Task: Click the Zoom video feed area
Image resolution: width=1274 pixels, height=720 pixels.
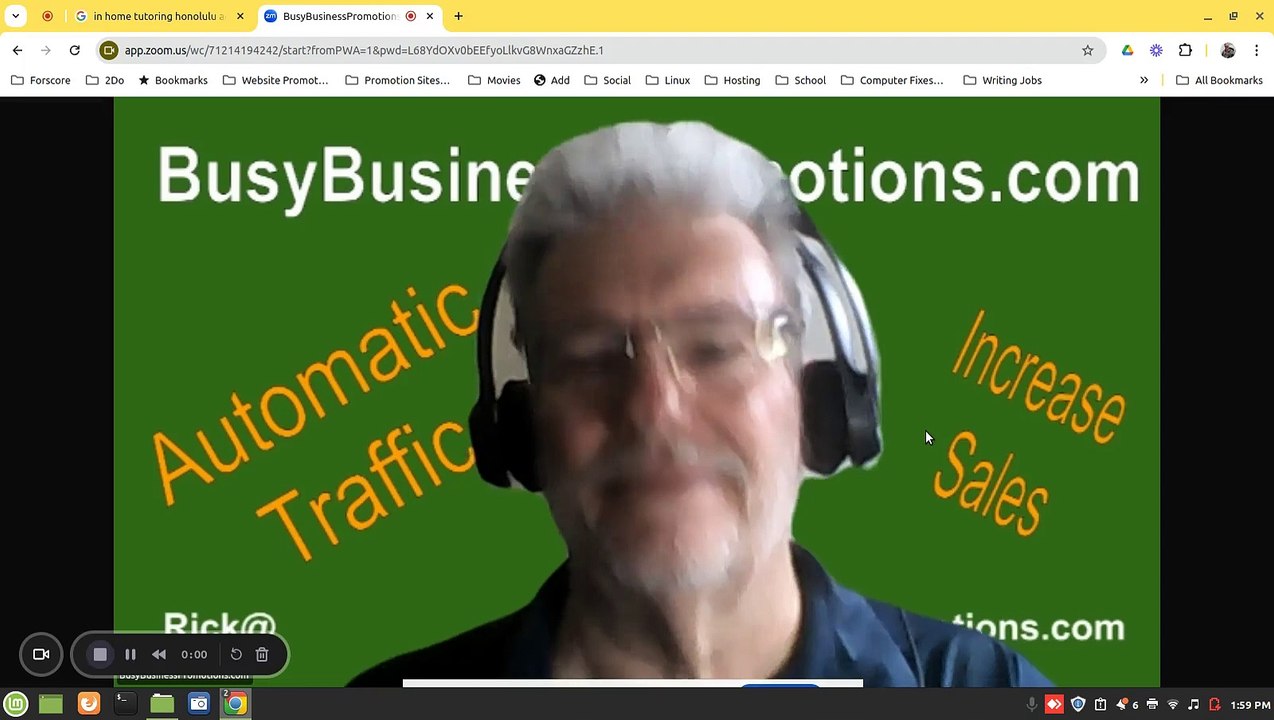Action: [636, 392]
